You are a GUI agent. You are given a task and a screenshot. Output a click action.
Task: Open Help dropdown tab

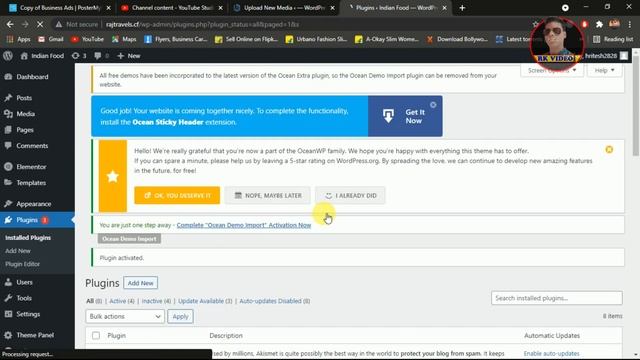coord(604,71)
